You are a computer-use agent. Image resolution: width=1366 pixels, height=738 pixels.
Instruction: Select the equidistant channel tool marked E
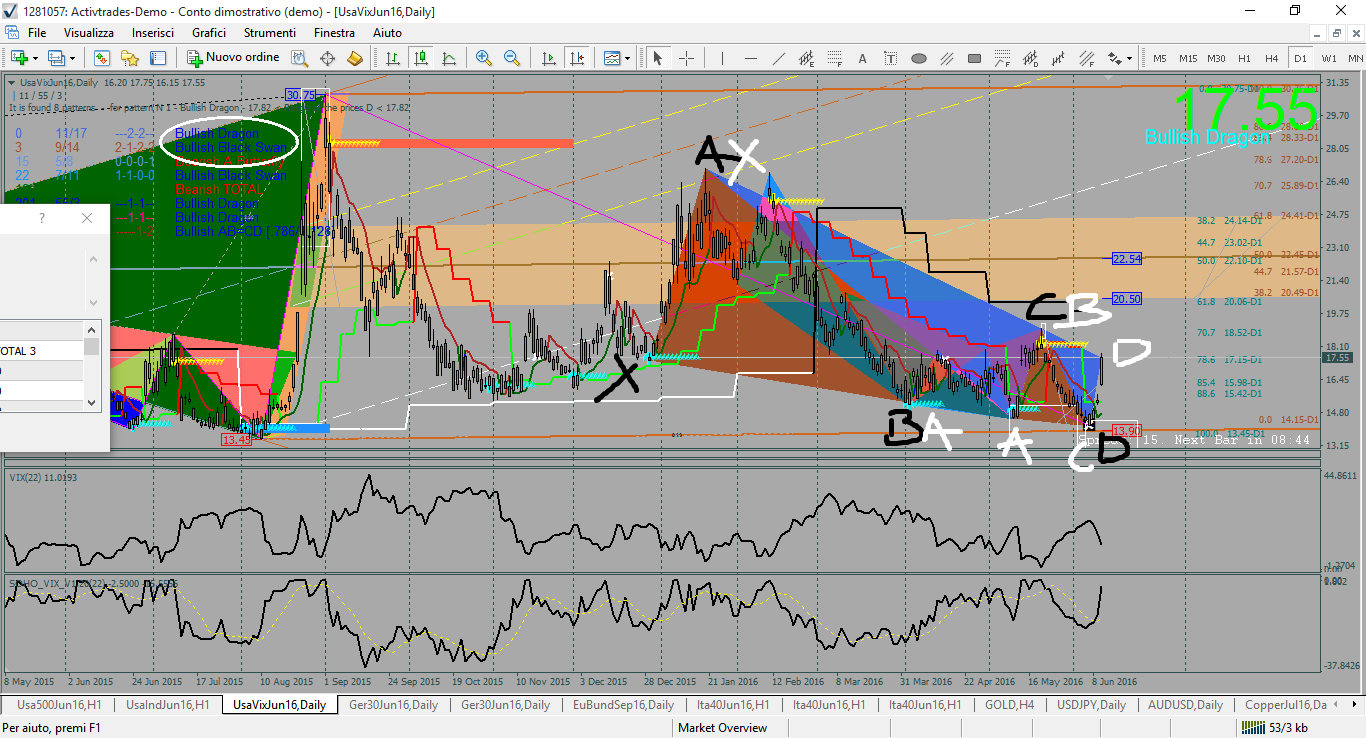[x=806, y=58]
